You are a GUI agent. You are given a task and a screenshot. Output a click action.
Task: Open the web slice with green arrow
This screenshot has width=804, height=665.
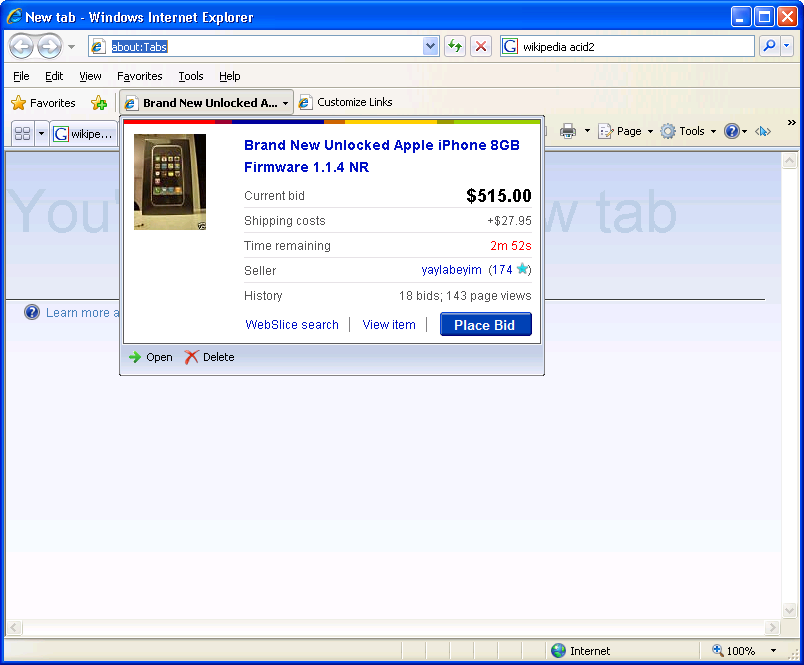[x=150, y=357]
